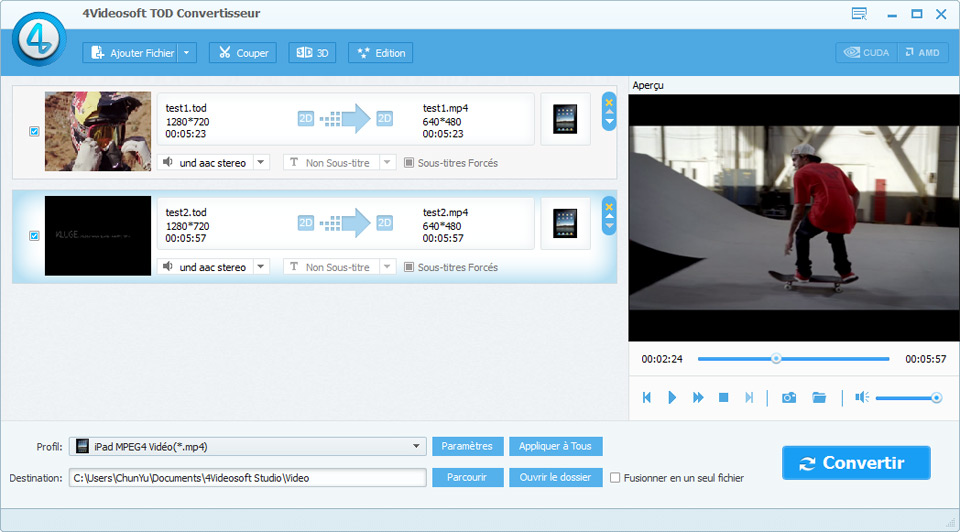Click the fast forward icon
Image resolution: width=960 pixels, height=532 pixels.
(698, 397)
